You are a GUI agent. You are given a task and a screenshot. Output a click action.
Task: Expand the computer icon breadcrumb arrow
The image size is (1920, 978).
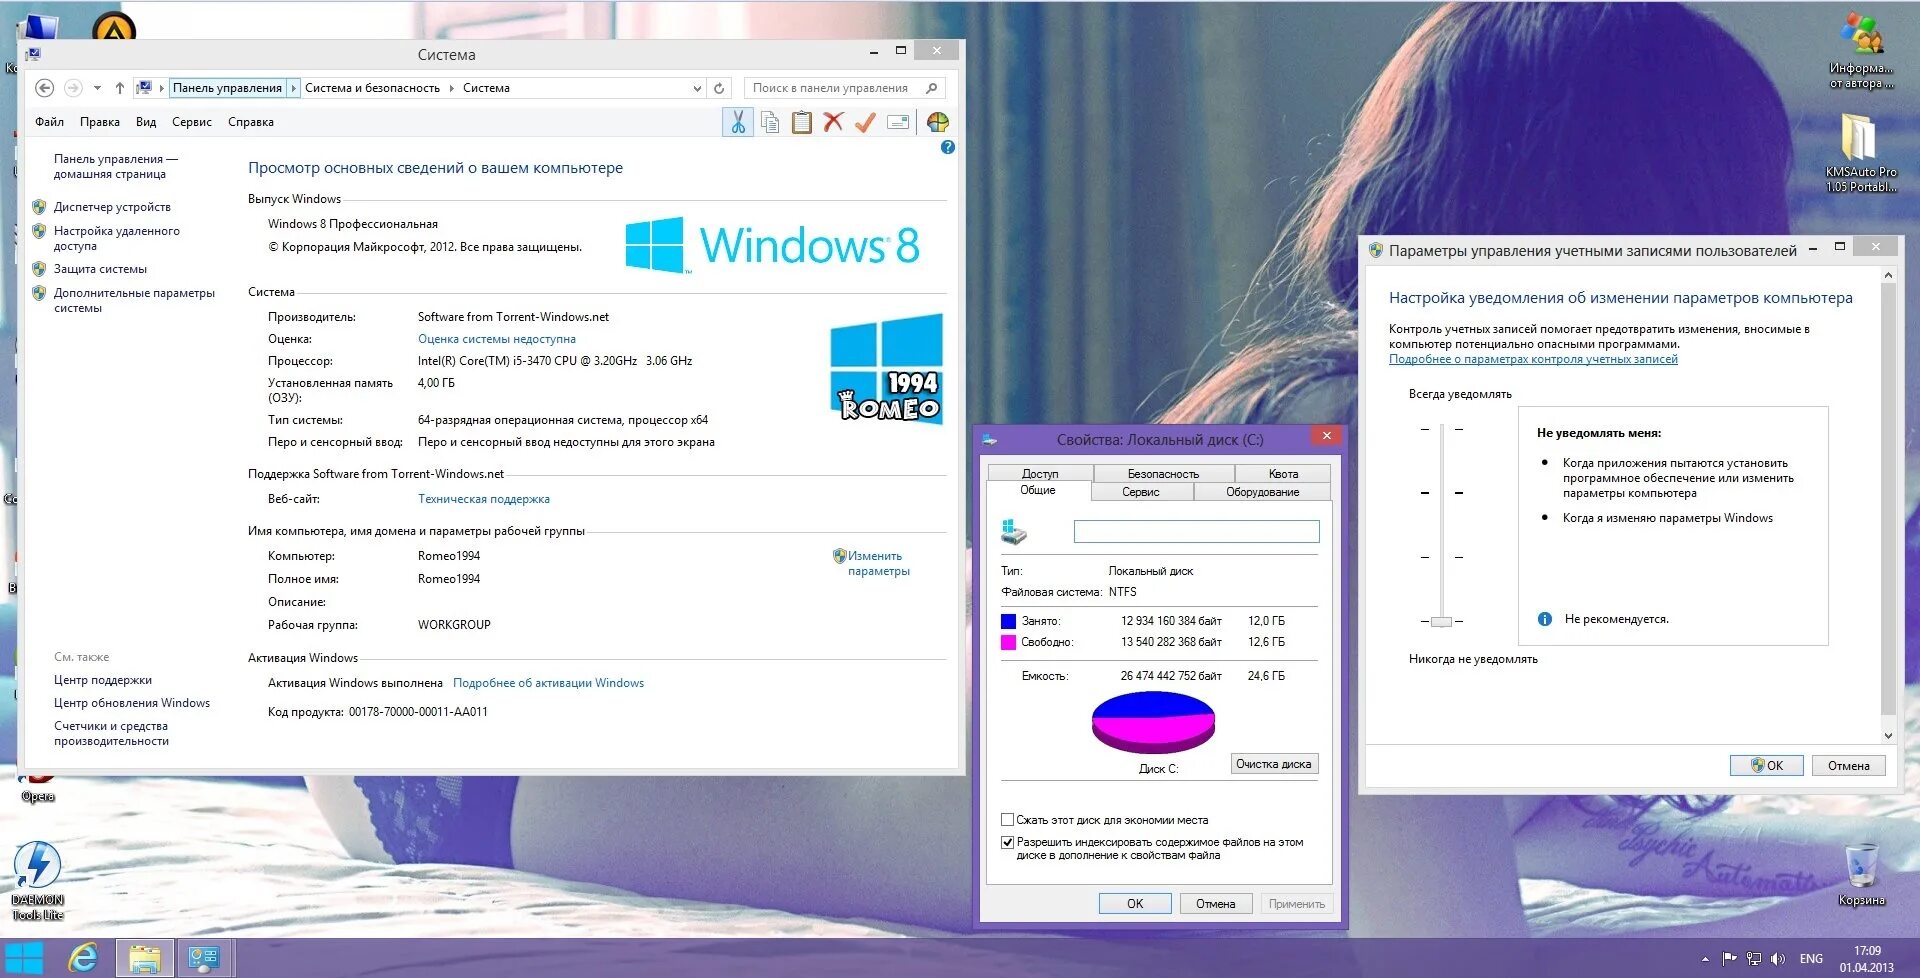pyautogui.click(x=161, y=88)
